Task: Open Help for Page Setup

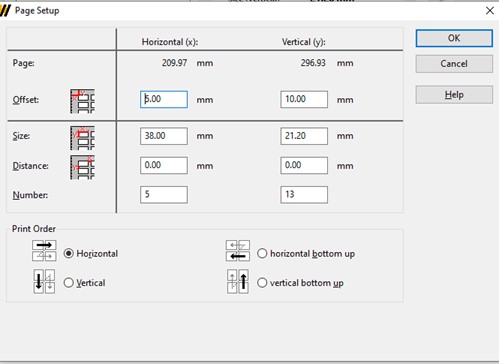Action: [x=454, y=95]
